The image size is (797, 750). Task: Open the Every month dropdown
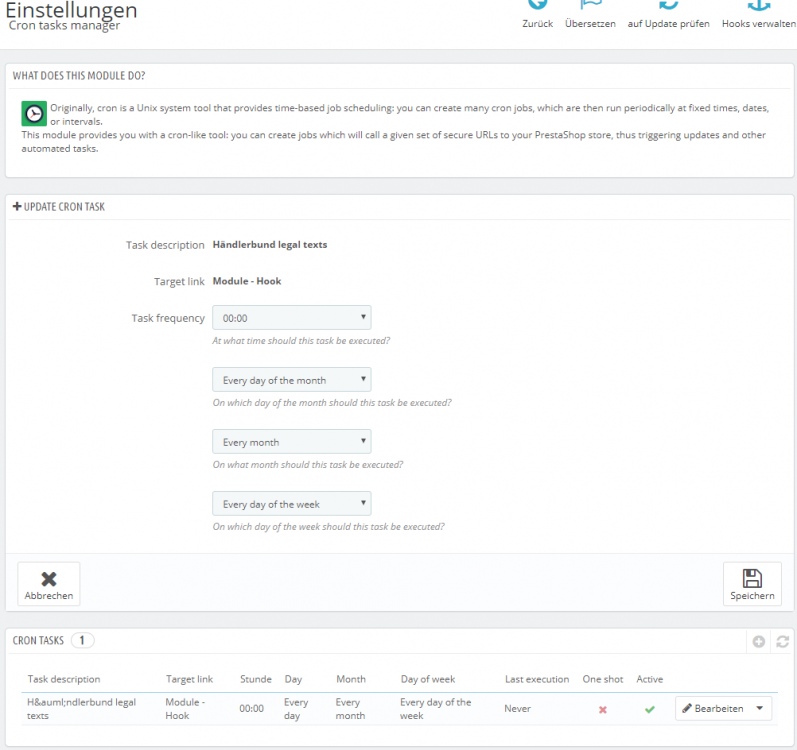coord(292,442)
